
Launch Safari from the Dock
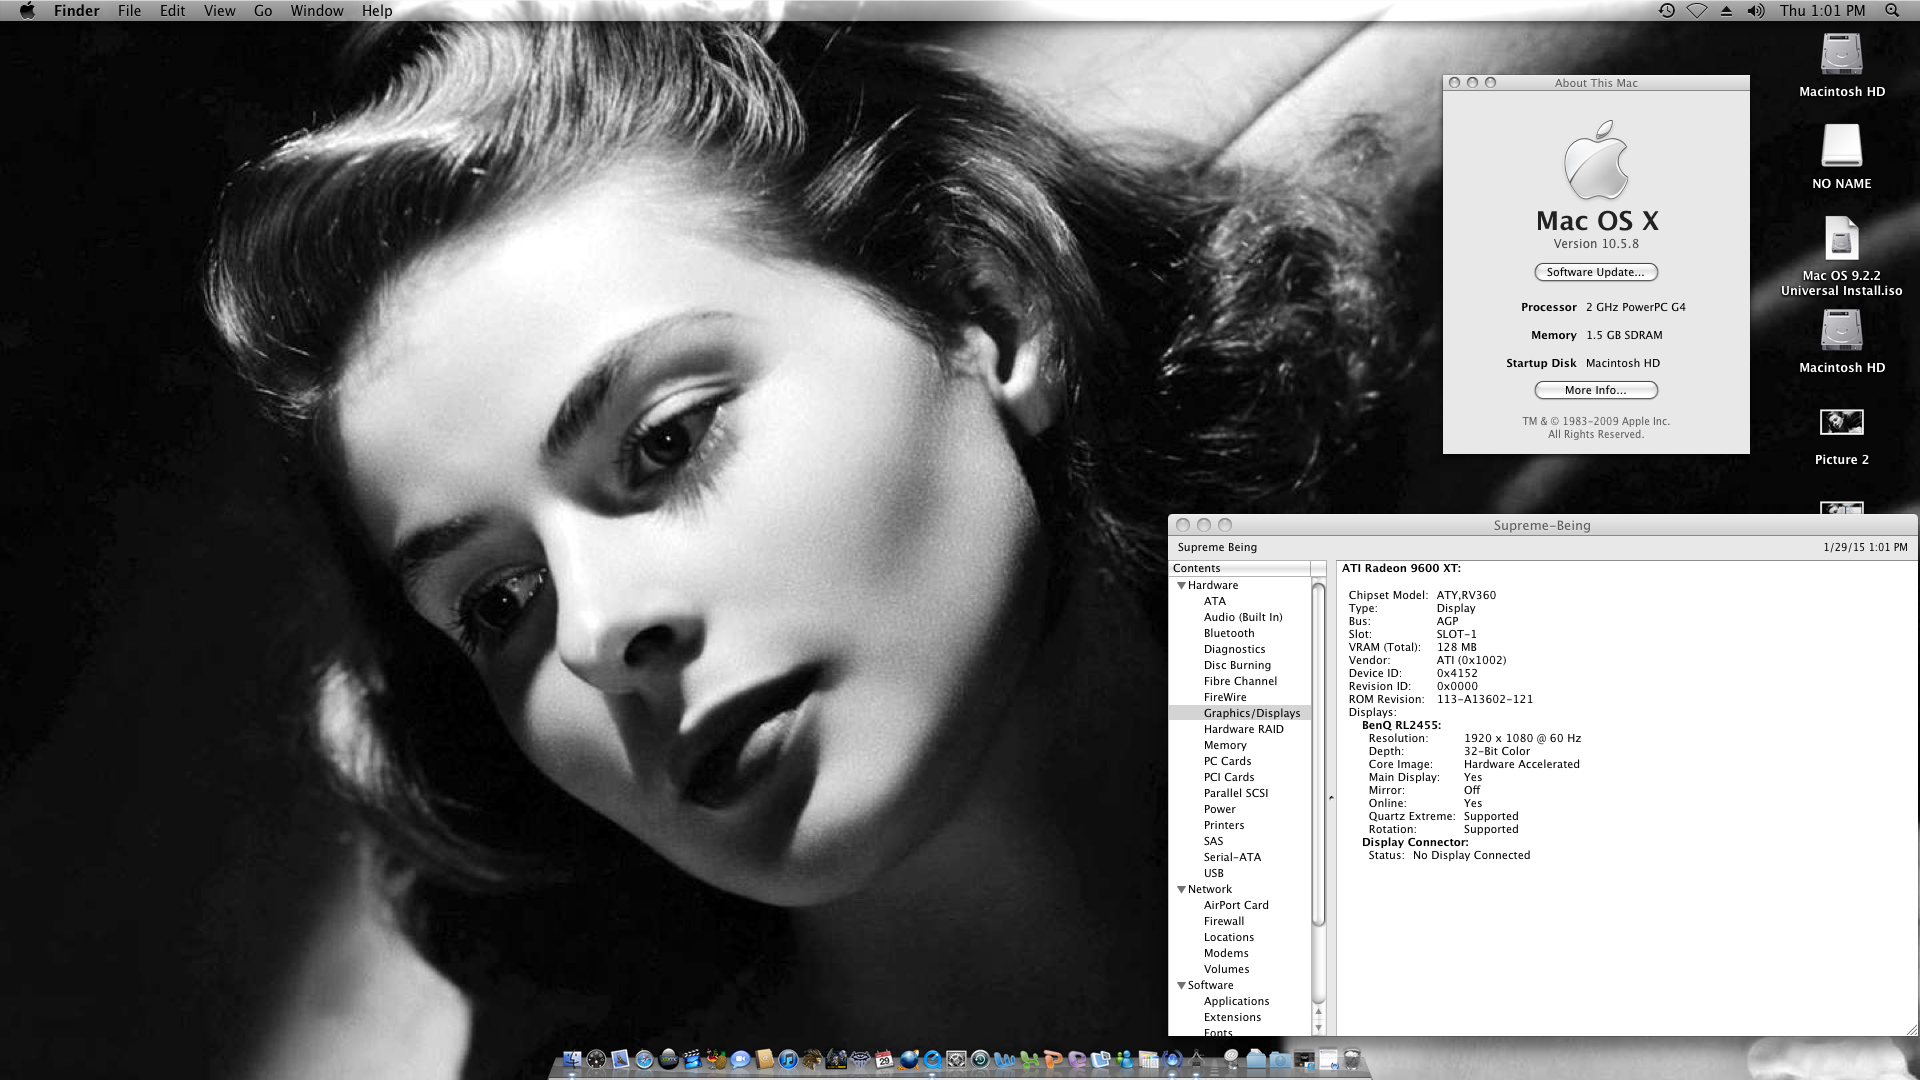[x=644, y=1060]
